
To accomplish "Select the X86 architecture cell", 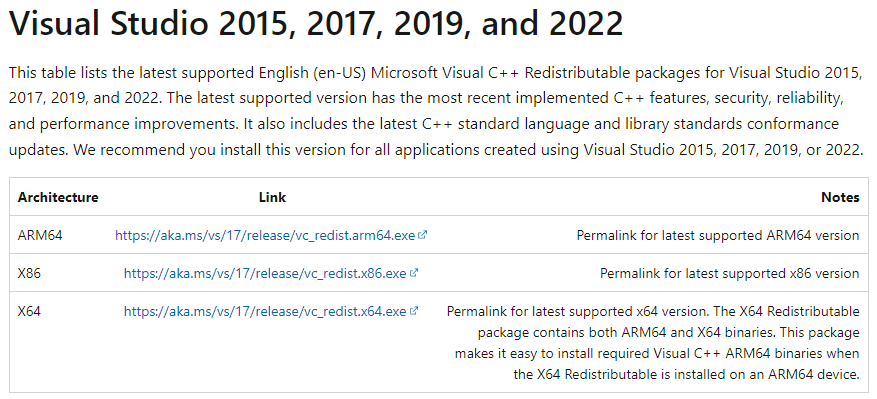I will point(29,273).
